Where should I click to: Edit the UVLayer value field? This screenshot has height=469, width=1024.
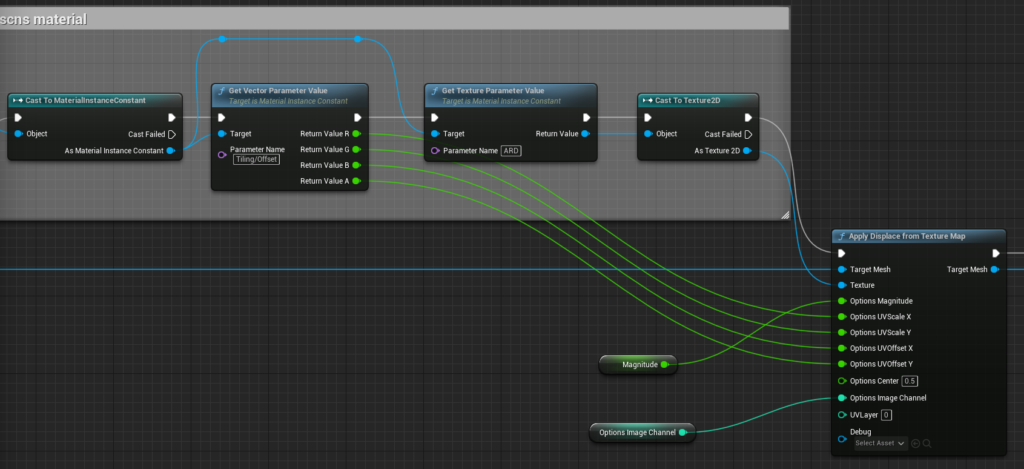click(x=886, y=415)
